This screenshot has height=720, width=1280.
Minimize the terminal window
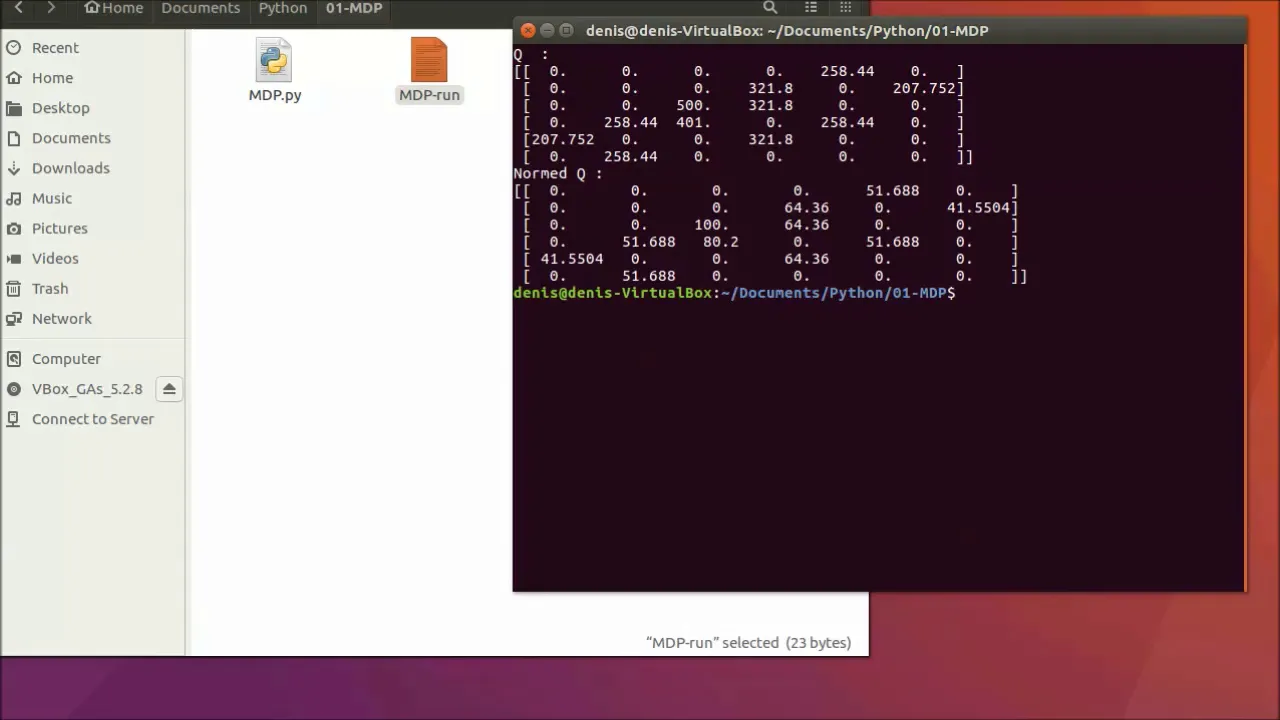(x=547, y=30)
